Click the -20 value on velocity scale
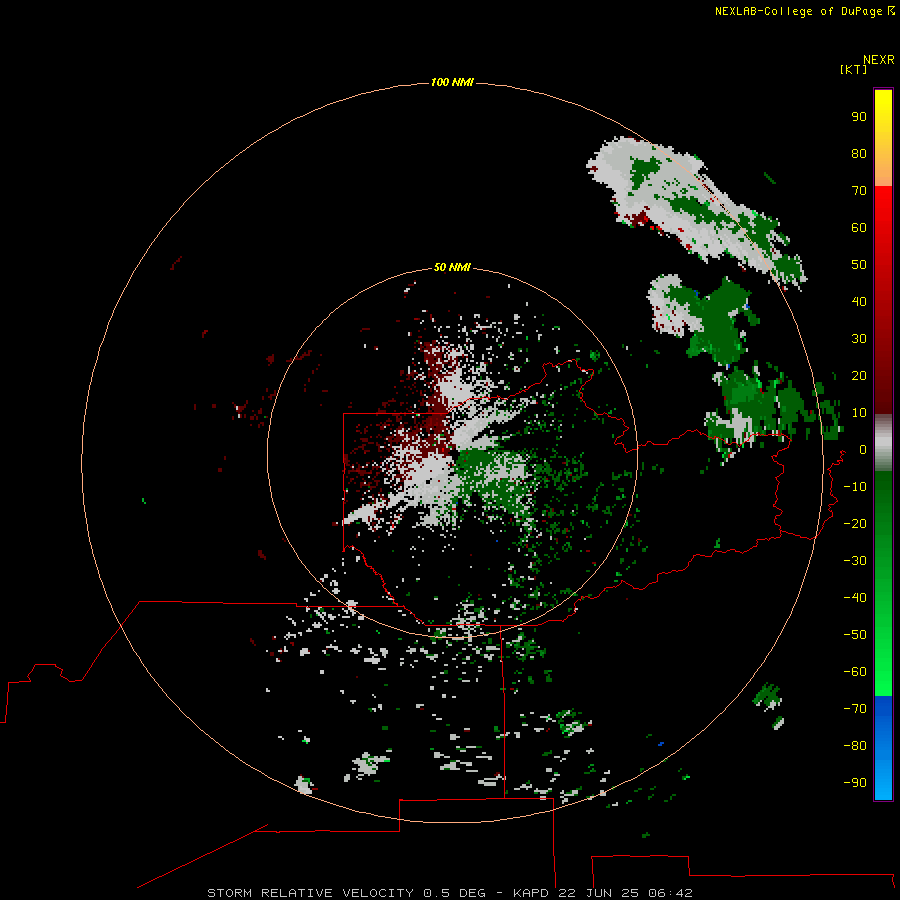 [x=855, y=523]
